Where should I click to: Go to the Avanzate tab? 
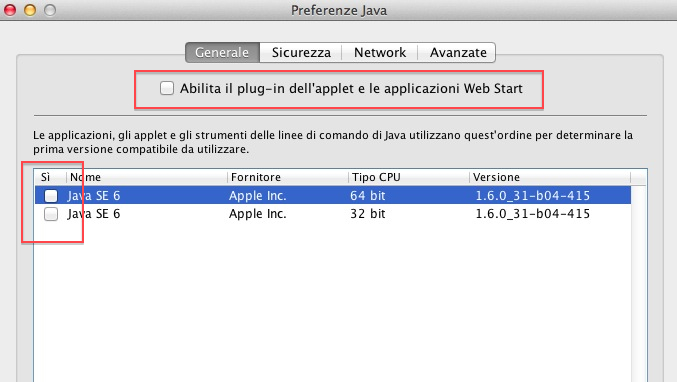458,52
